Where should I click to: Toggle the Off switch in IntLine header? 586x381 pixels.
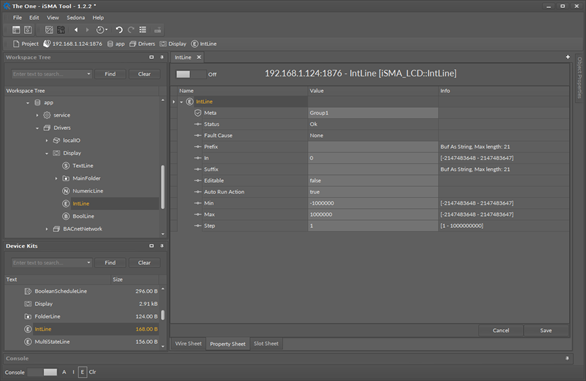(x=191, y=74)
